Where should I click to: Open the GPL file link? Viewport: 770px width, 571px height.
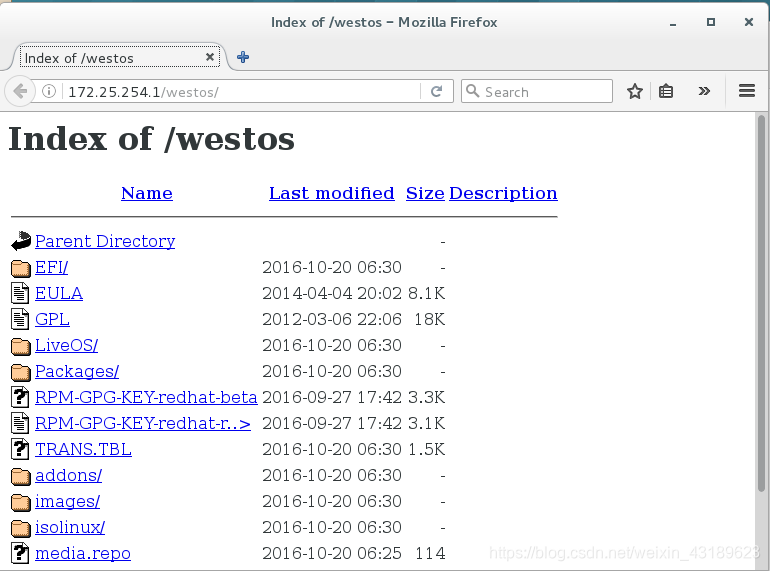[x=52, y=319]
